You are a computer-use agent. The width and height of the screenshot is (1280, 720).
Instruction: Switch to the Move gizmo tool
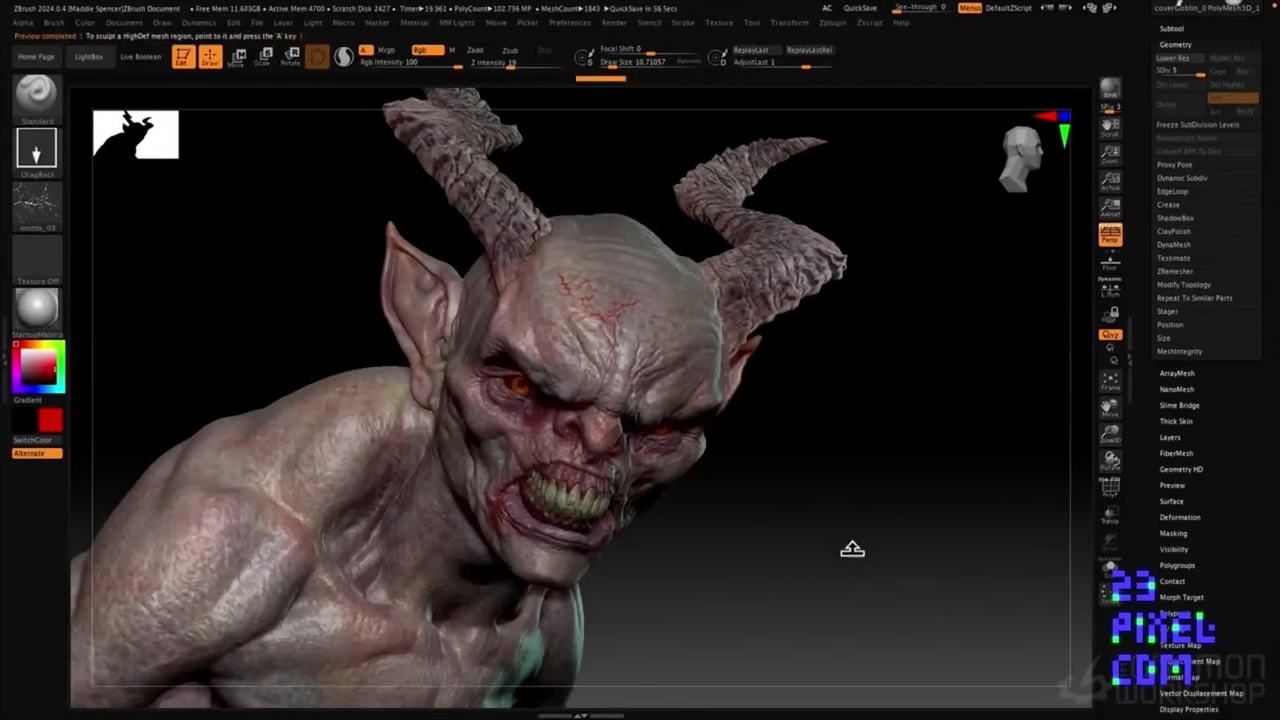237,57
